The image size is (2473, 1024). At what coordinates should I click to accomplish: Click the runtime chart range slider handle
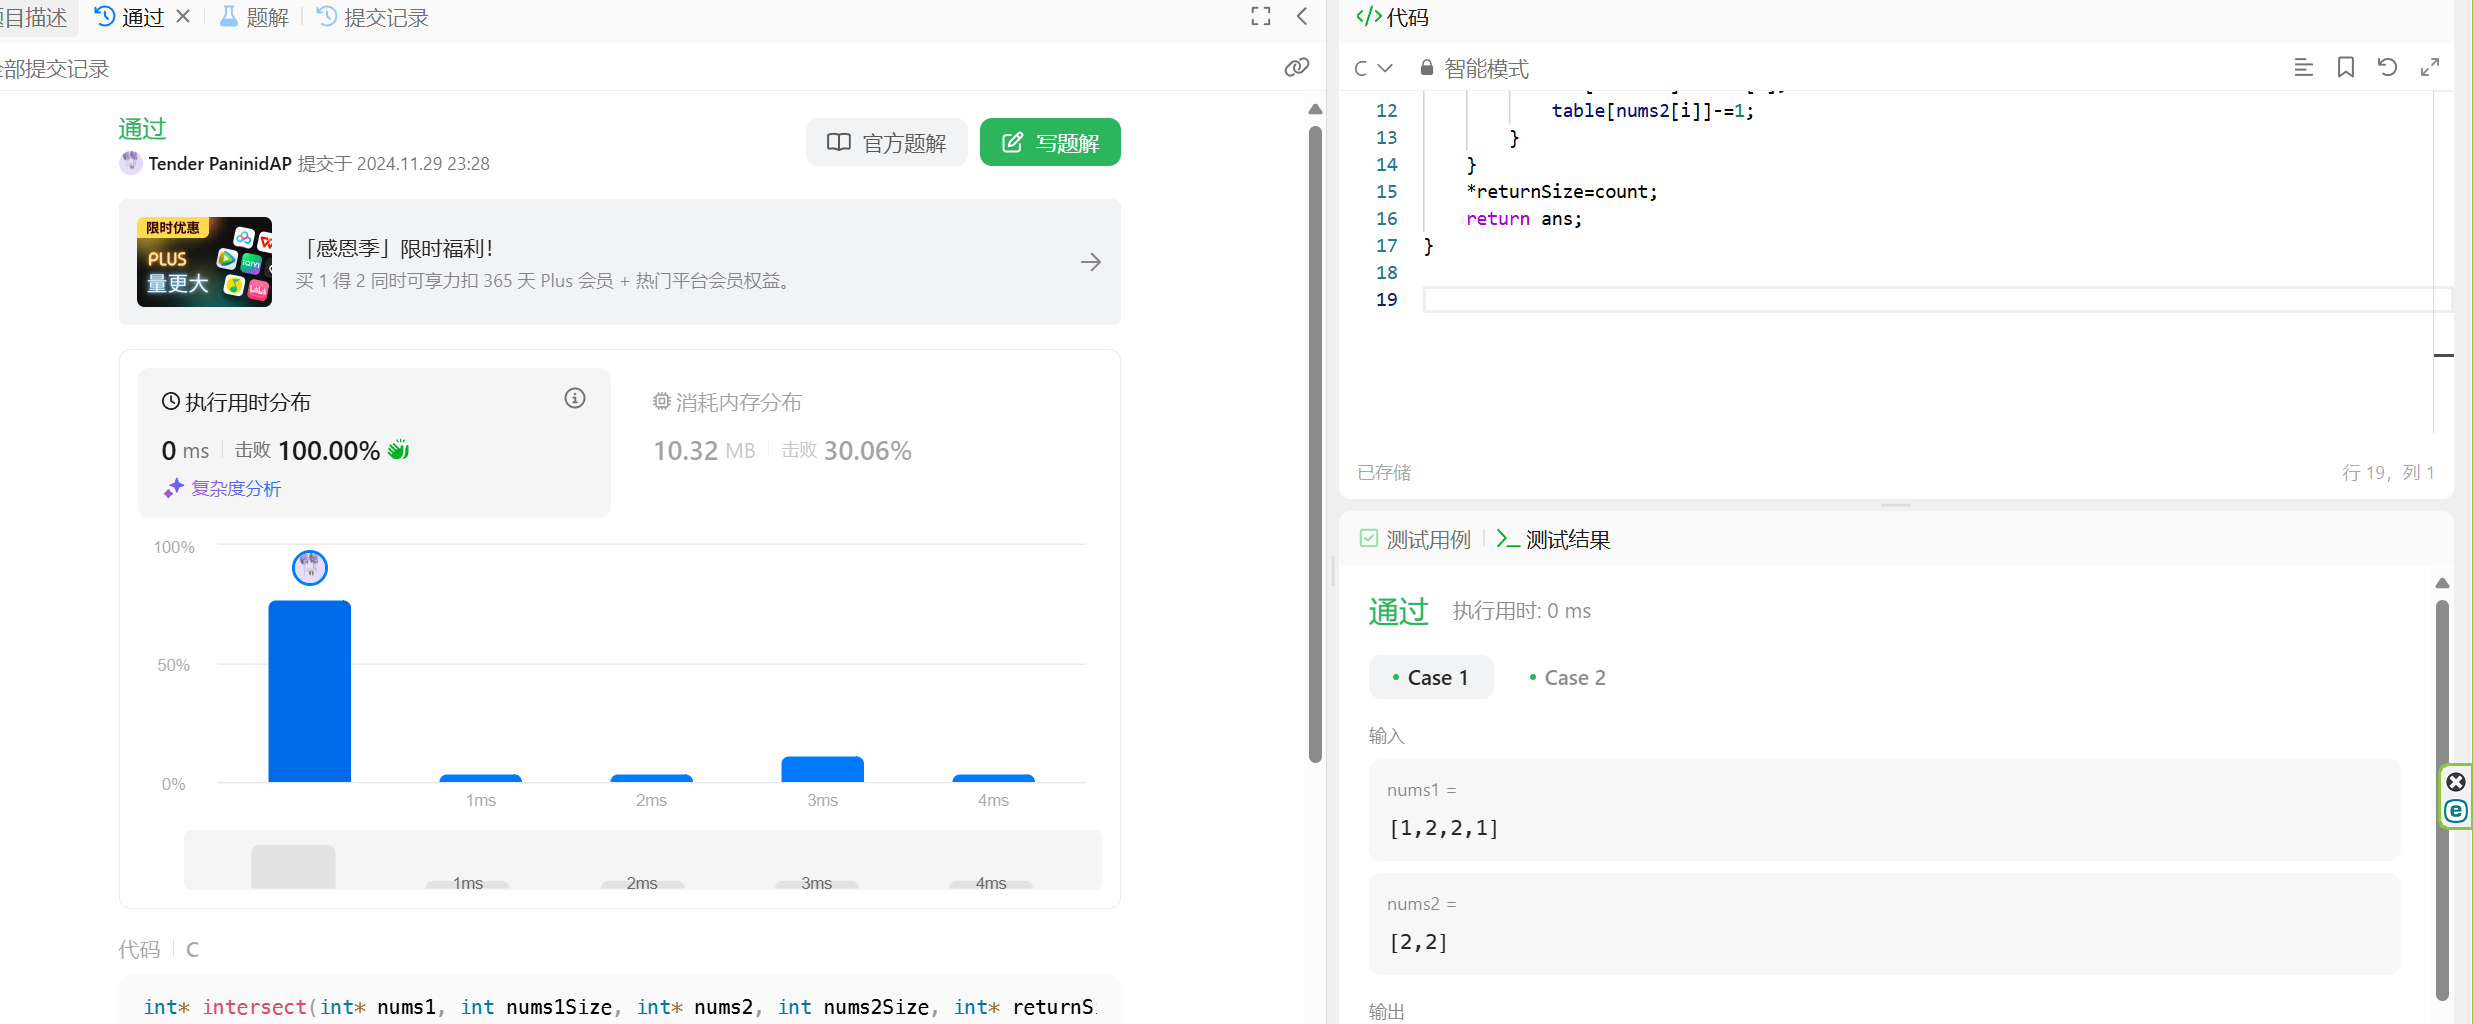pos(293,866)
